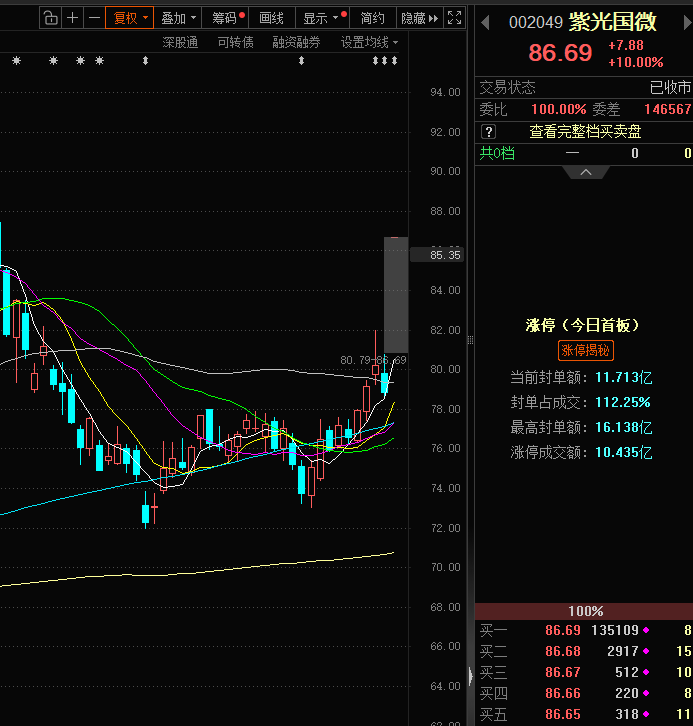Click 委差 value 146567
693x726 pixels.
(x=668, y=110)
